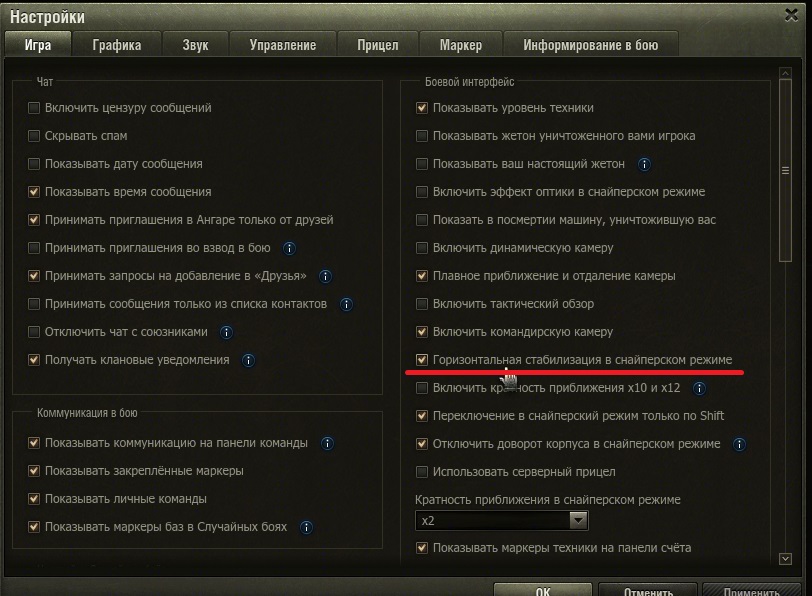
Task: Open info icon for «Принимать приглашения во взвод в бою»
Action: pos(289,249)
